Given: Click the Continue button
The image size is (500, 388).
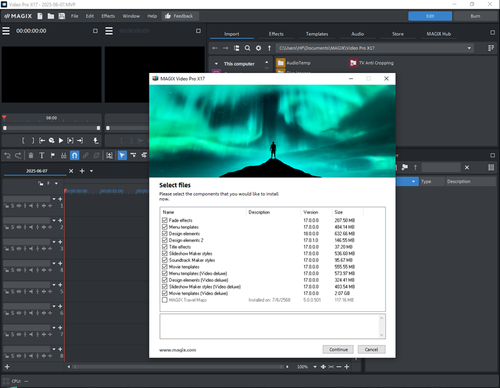Looking at the screenshot, I should [x=338, y=349].
